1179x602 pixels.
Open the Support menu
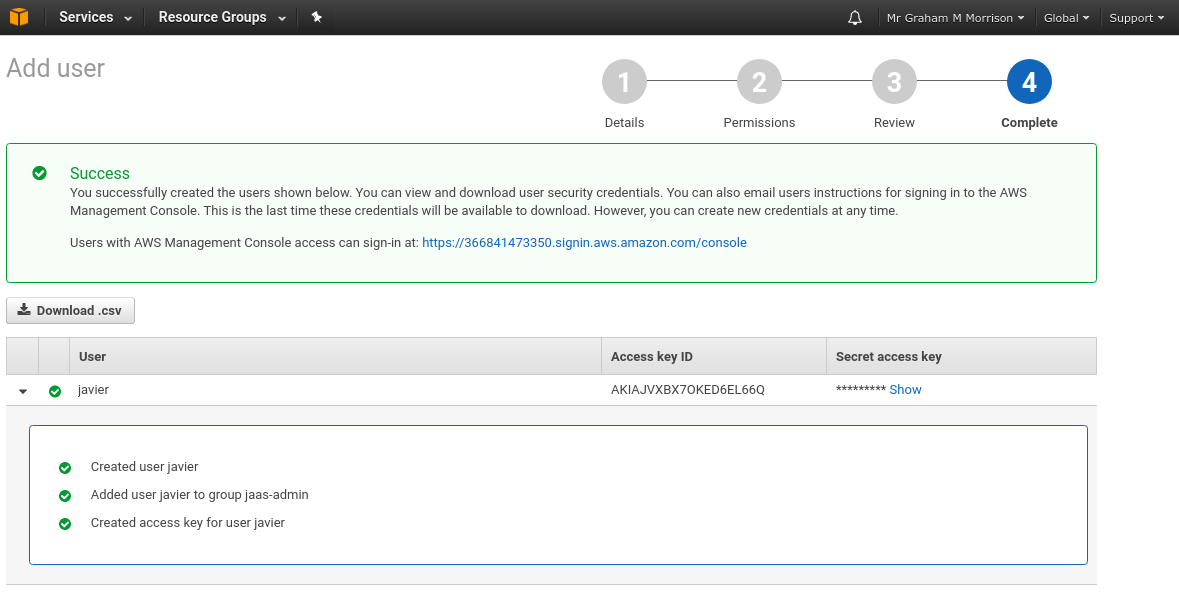coord(1136,18)
